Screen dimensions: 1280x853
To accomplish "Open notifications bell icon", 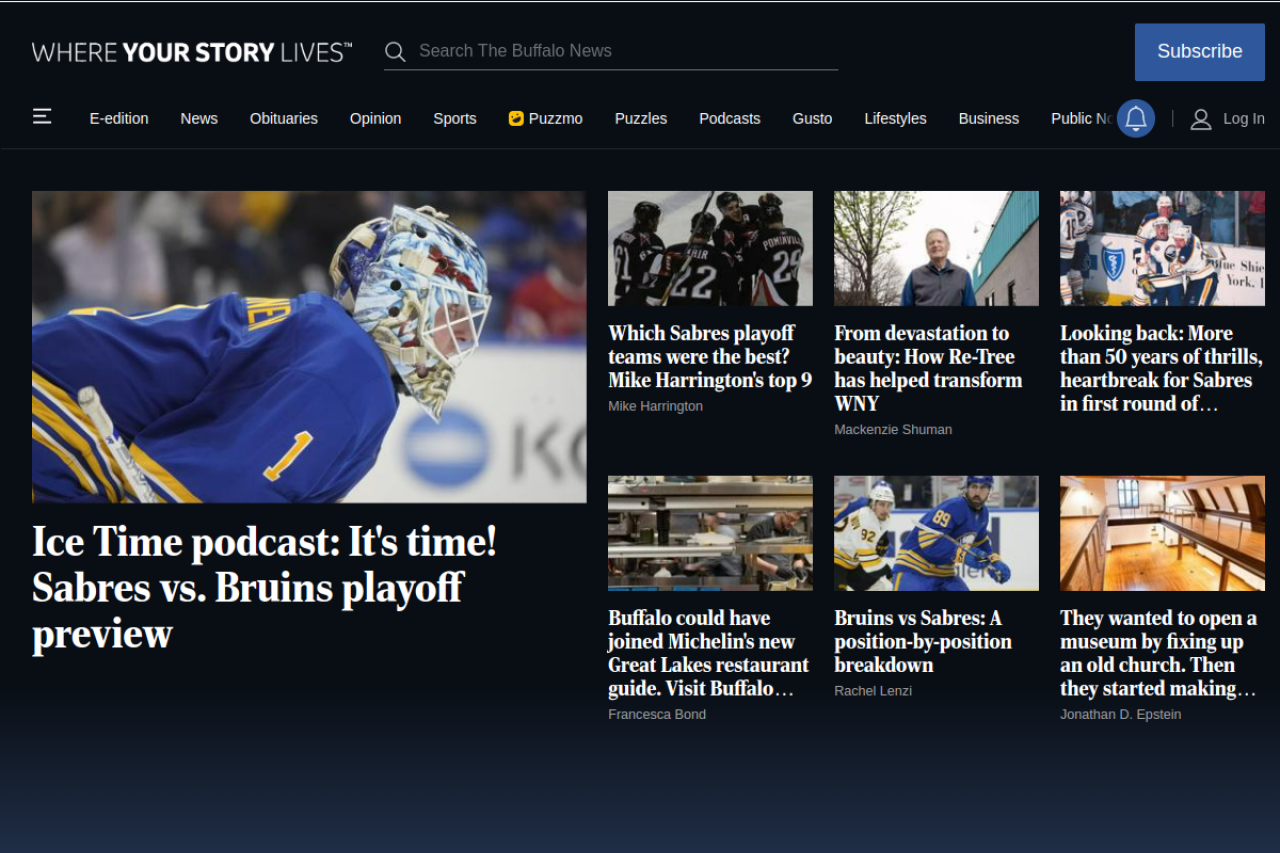I will [1135, 118].
